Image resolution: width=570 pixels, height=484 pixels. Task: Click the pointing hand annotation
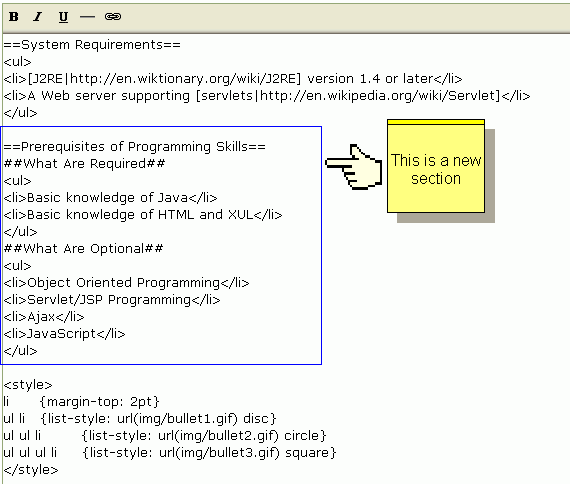[x=353, y=167]
